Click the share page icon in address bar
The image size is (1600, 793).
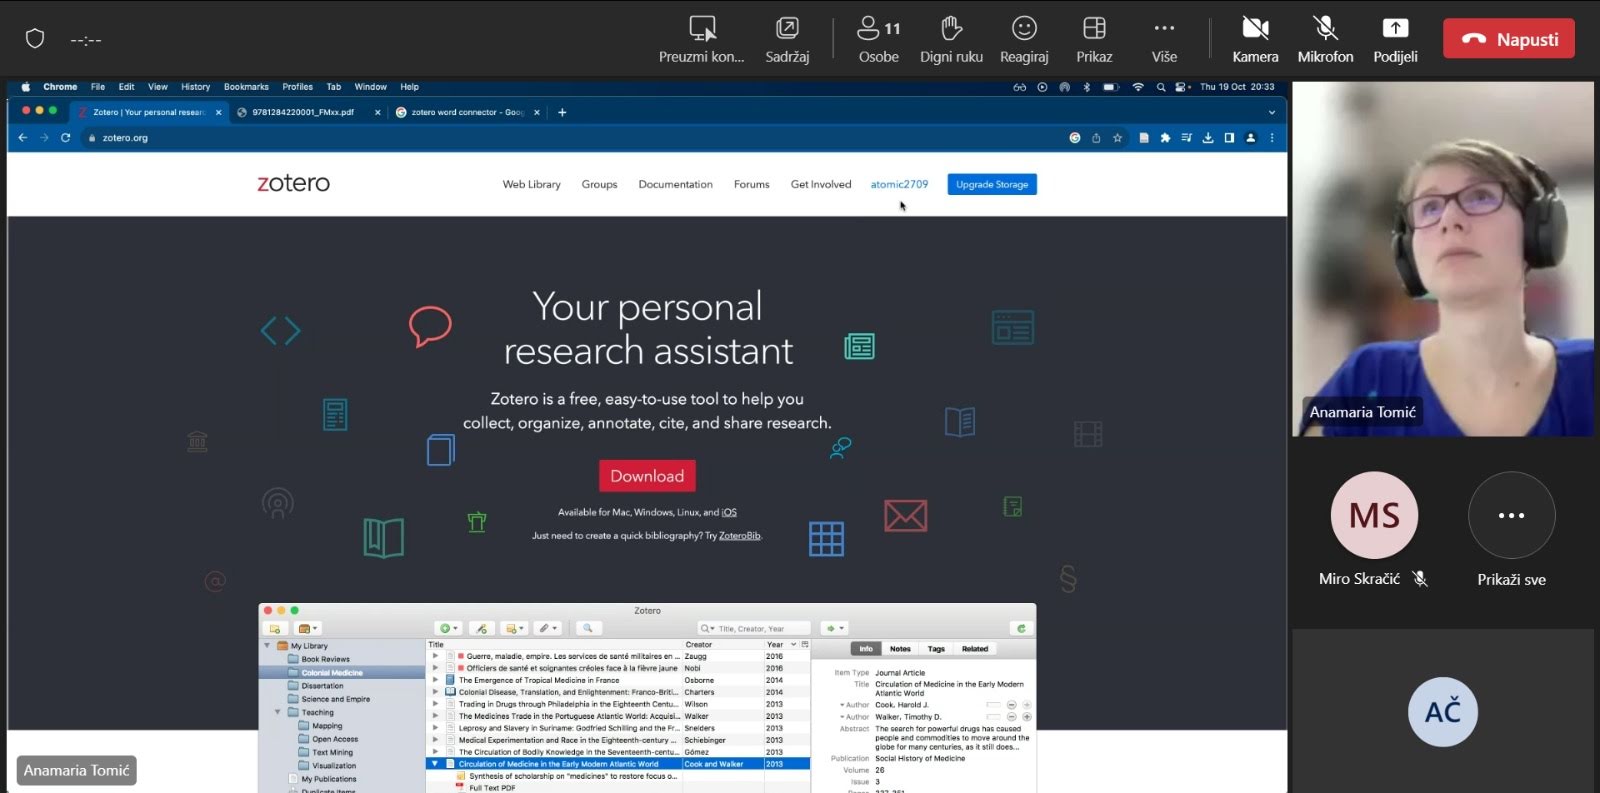coord(1096,138)
